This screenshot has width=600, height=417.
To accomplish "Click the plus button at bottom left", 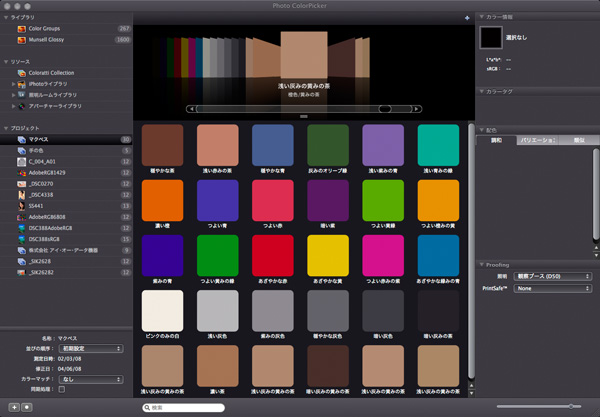I will pos(13,408).
